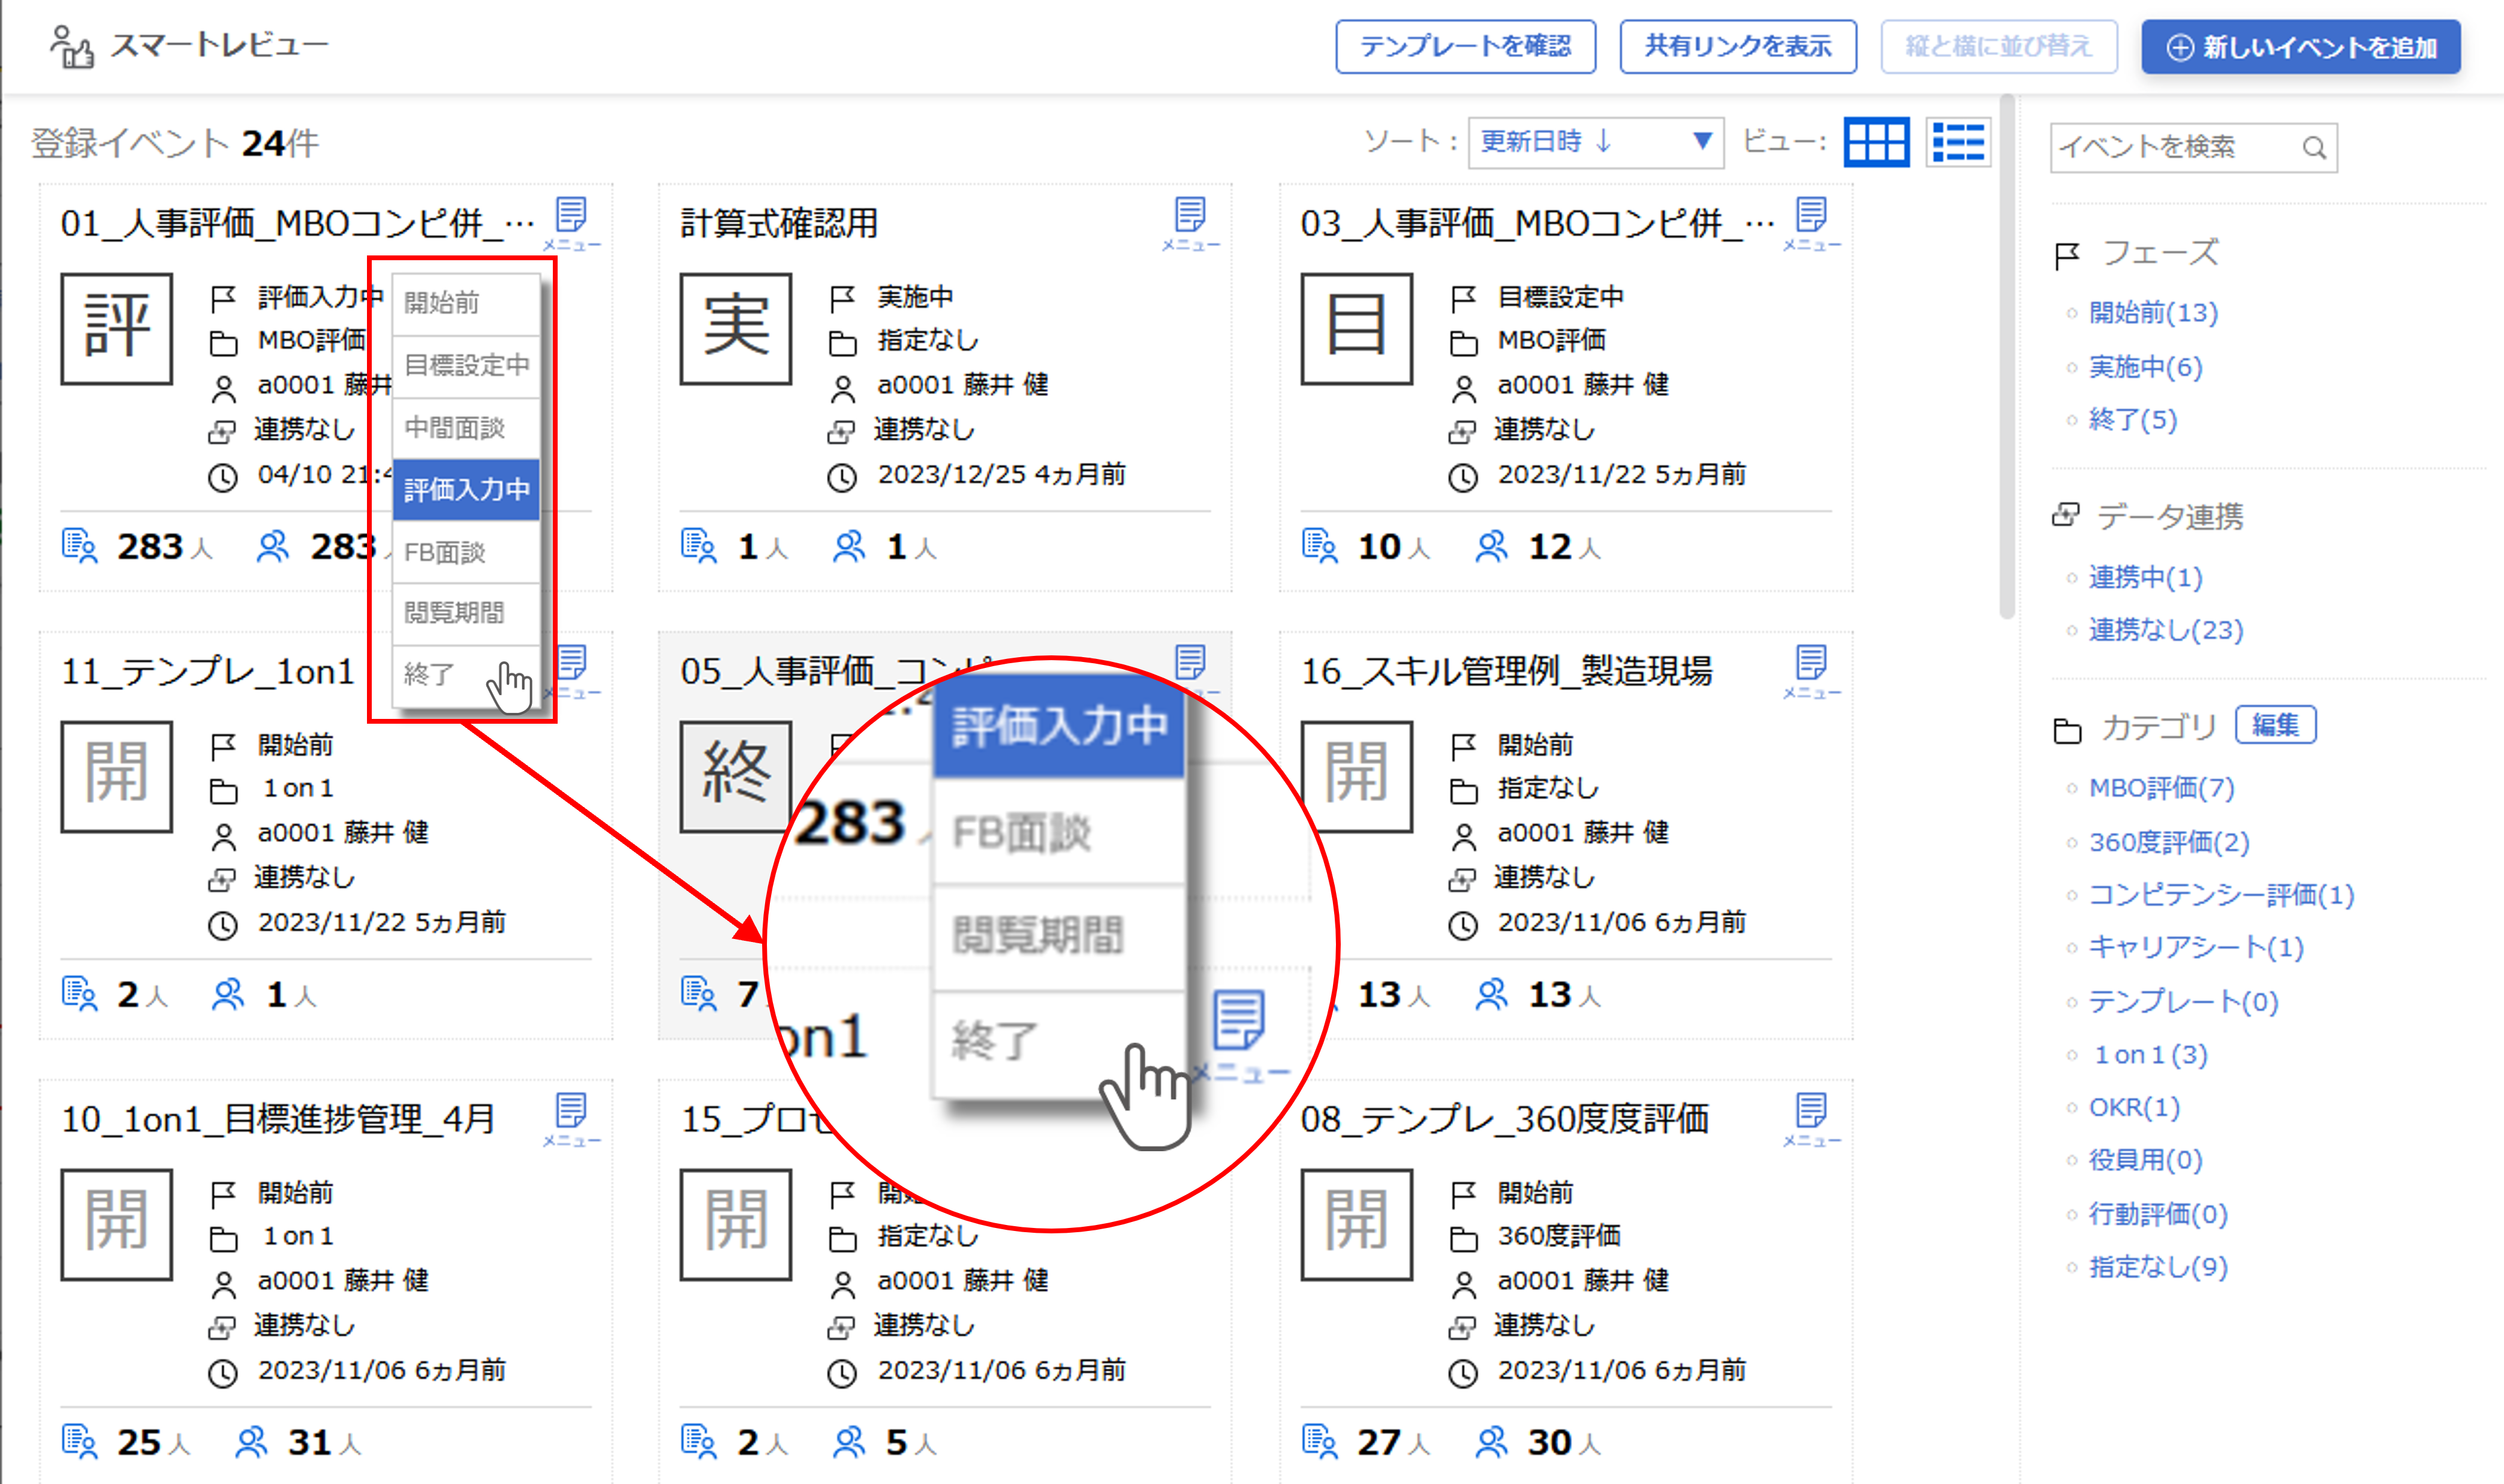Filter by category 行動評価(0)

pyautogui.click(x=2158, y=1214)
